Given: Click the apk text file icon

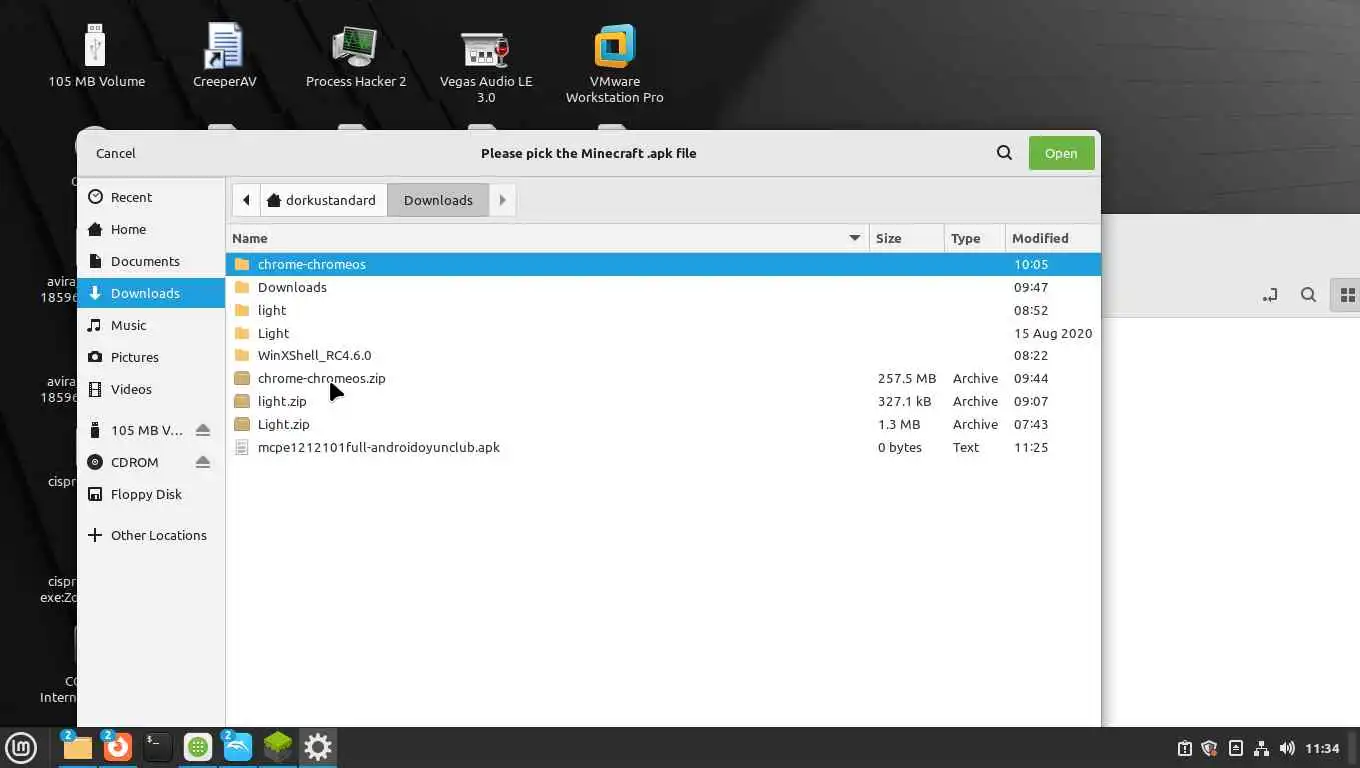Looking at the screenshot, I should coord(241,447).
